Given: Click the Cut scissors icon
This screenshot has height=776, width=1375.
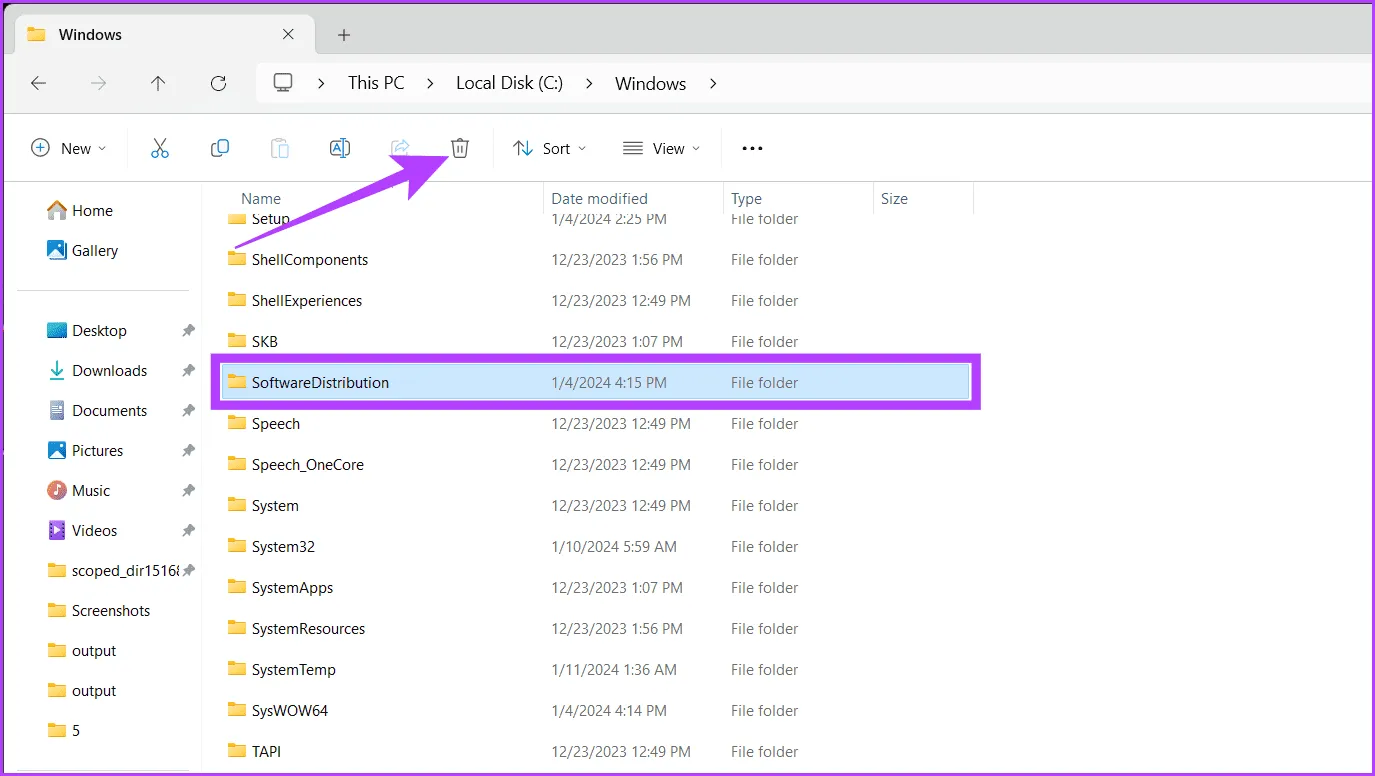Looking at the screenshot, I should (160, 148).
